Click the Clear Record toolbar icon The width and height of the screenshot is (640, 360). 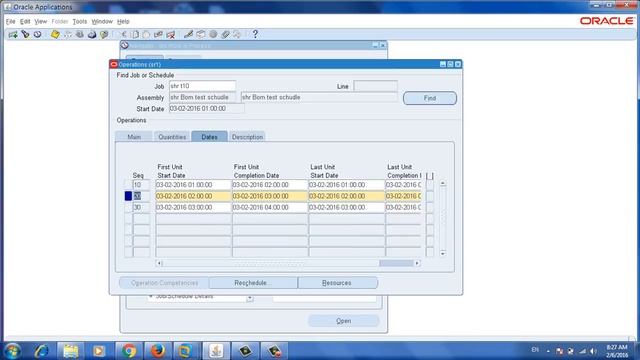158,35
